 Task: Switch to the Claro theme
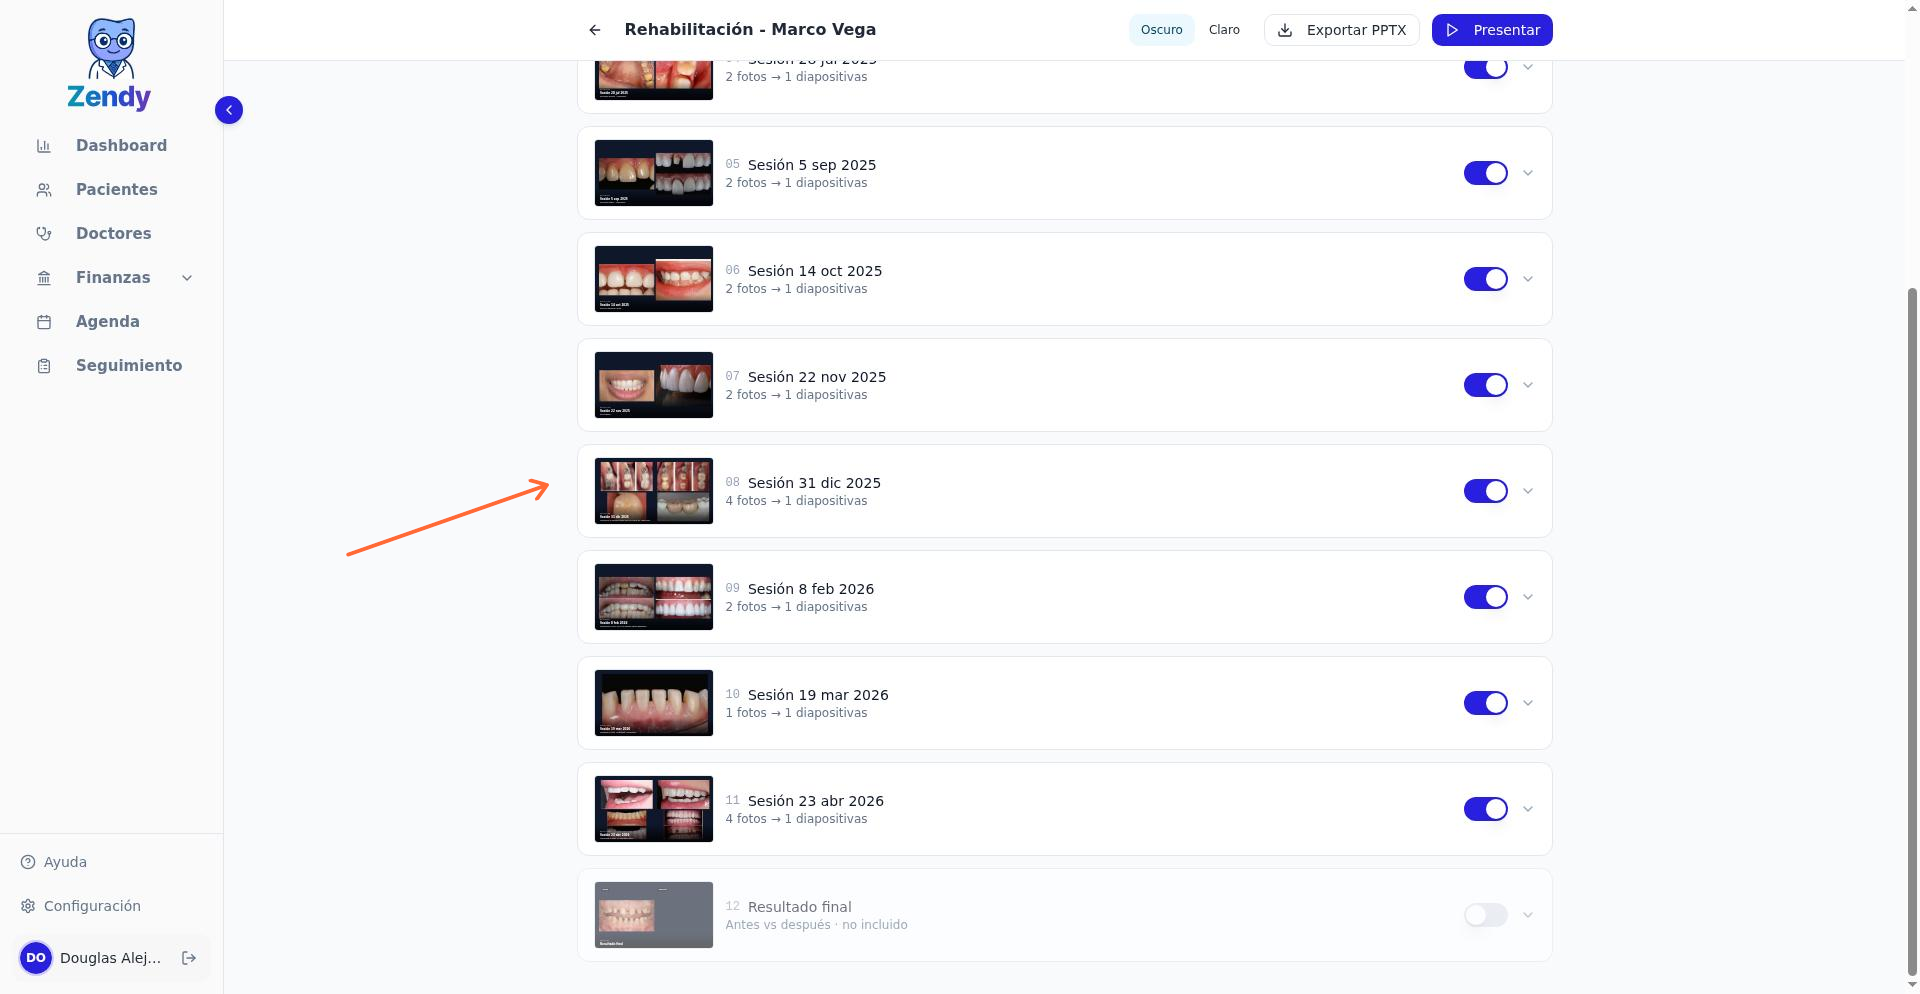1224,30
